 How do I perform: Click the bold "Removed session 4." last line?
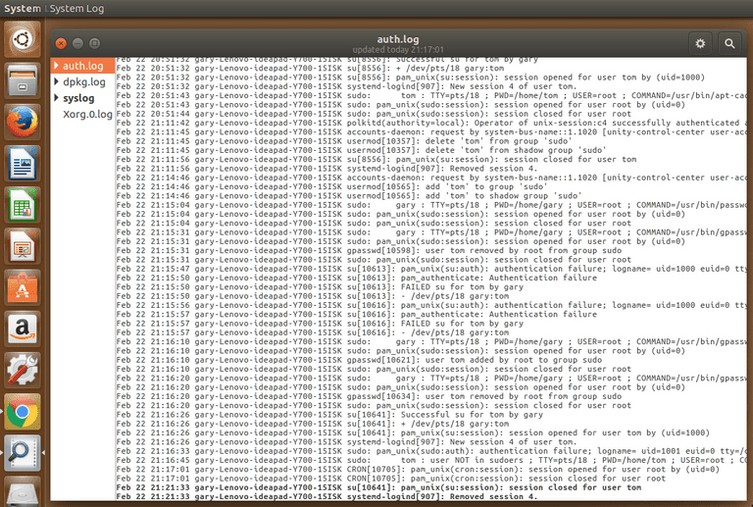(x=327, y=497)
